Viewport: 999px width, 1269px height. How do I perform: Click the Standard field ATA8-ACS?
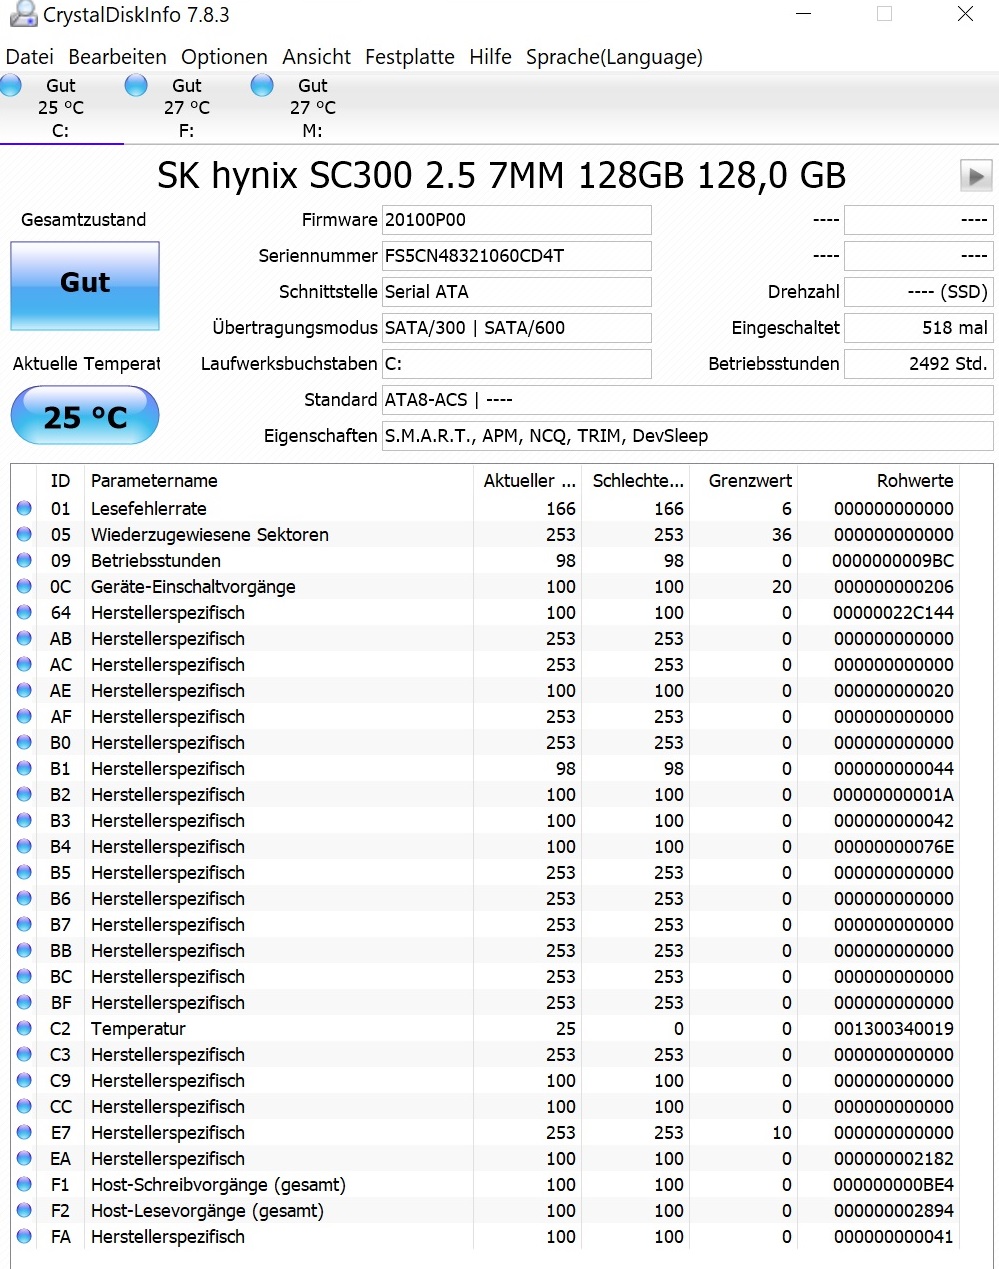tap(688, 400)
